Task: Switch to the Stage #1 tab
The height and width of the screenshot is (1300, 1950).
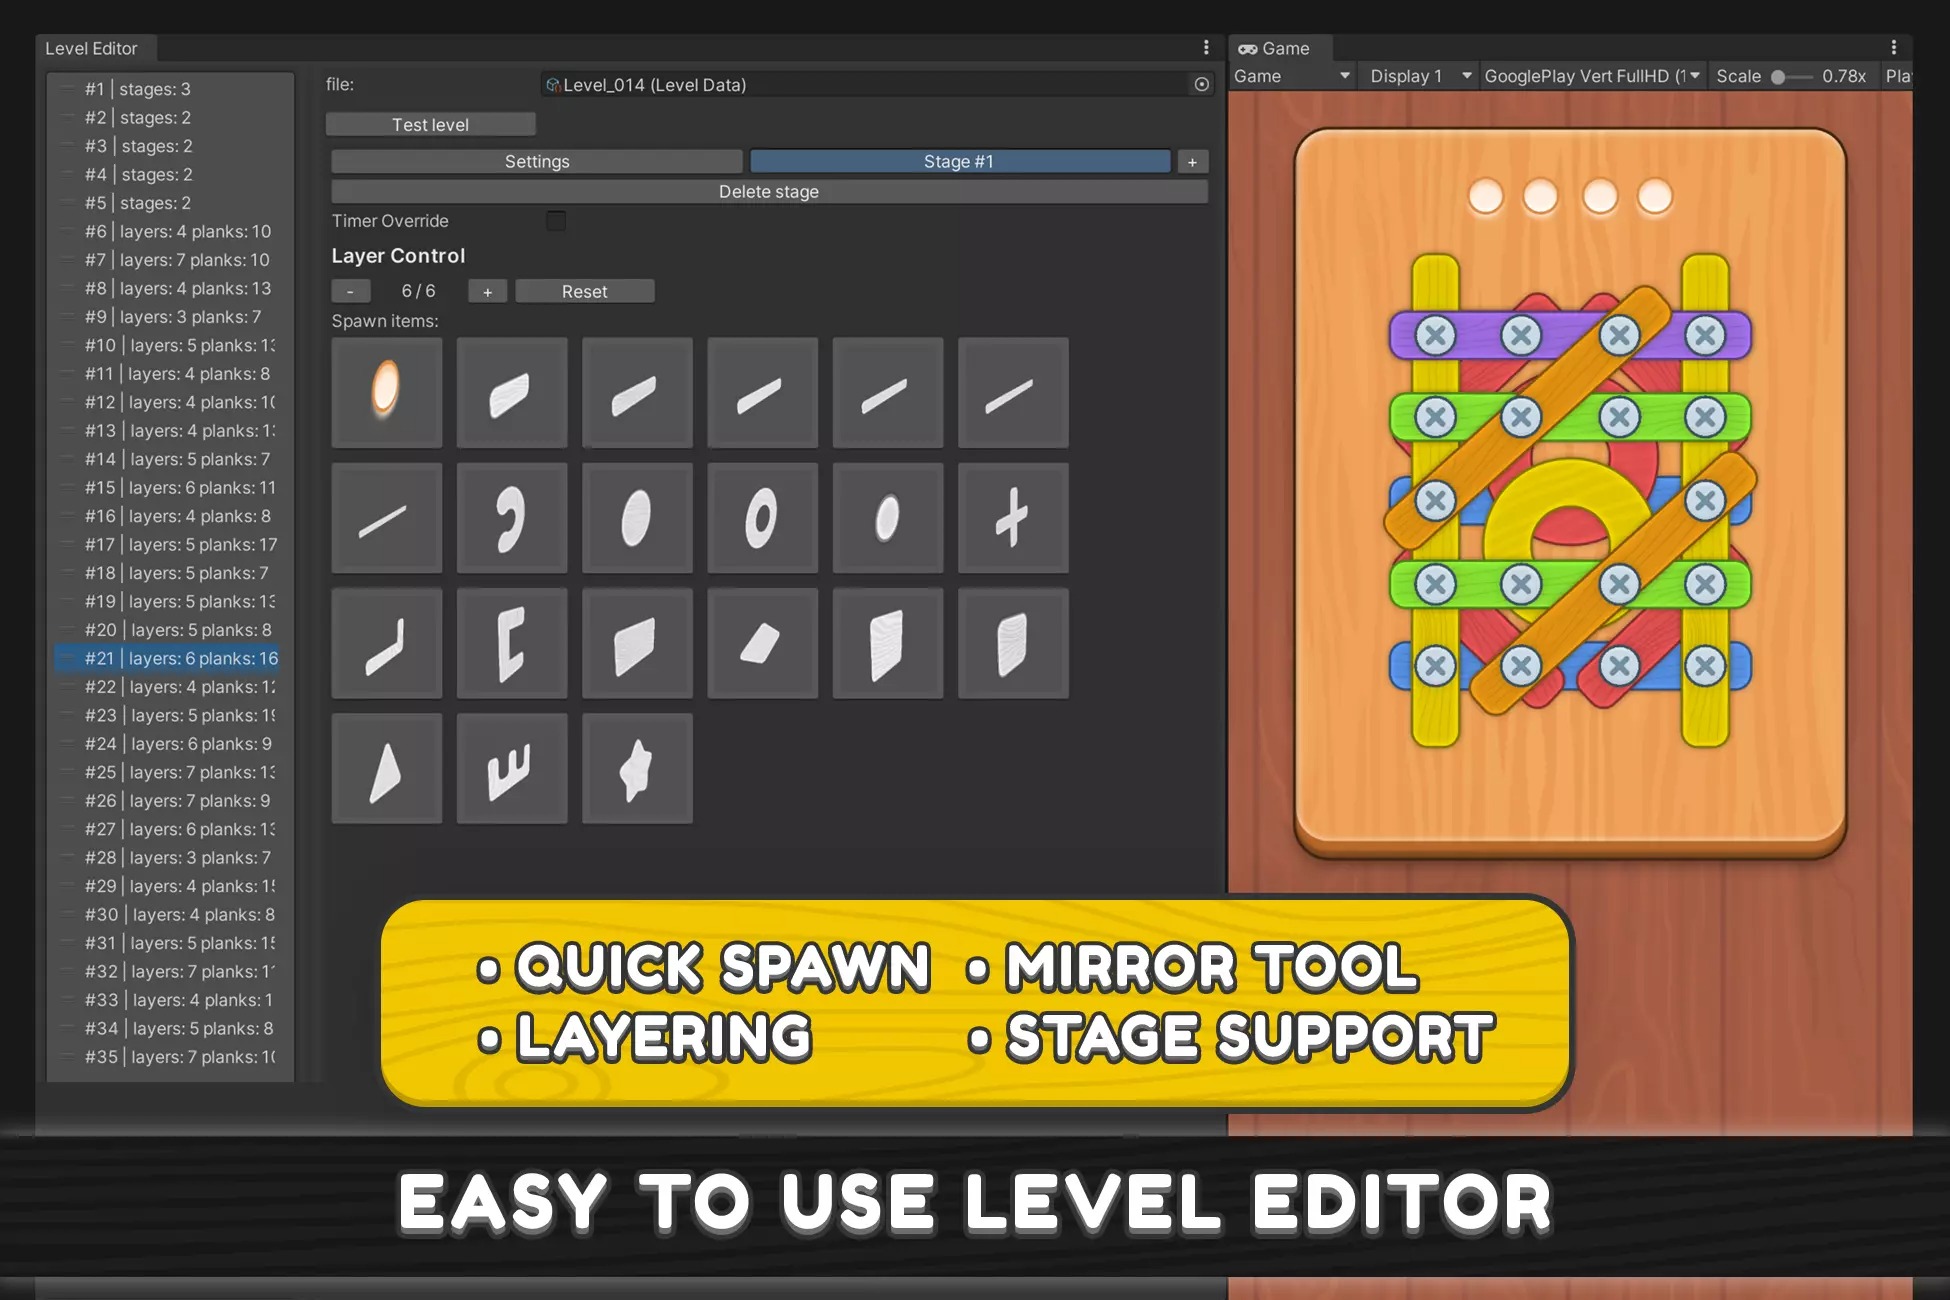Action: [x=959, y=162]
